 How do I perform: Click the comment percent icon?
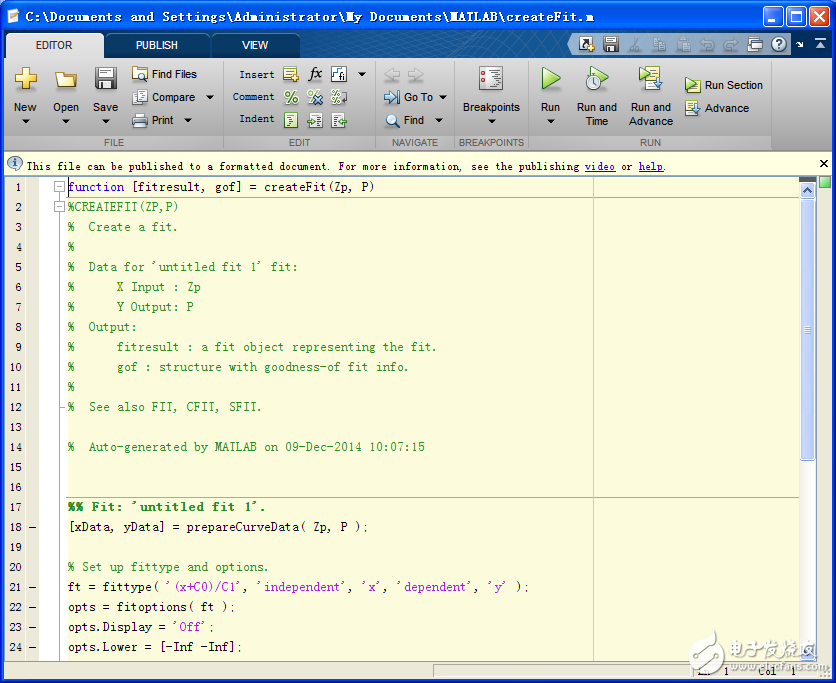[291, 97]
